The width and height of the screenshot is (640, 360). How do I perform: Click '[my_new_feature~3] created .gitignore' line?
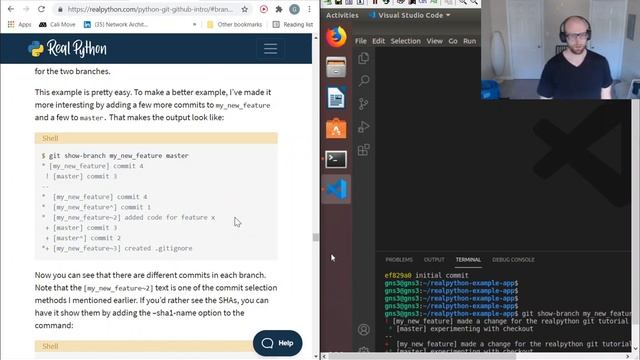tap(122, 248)
